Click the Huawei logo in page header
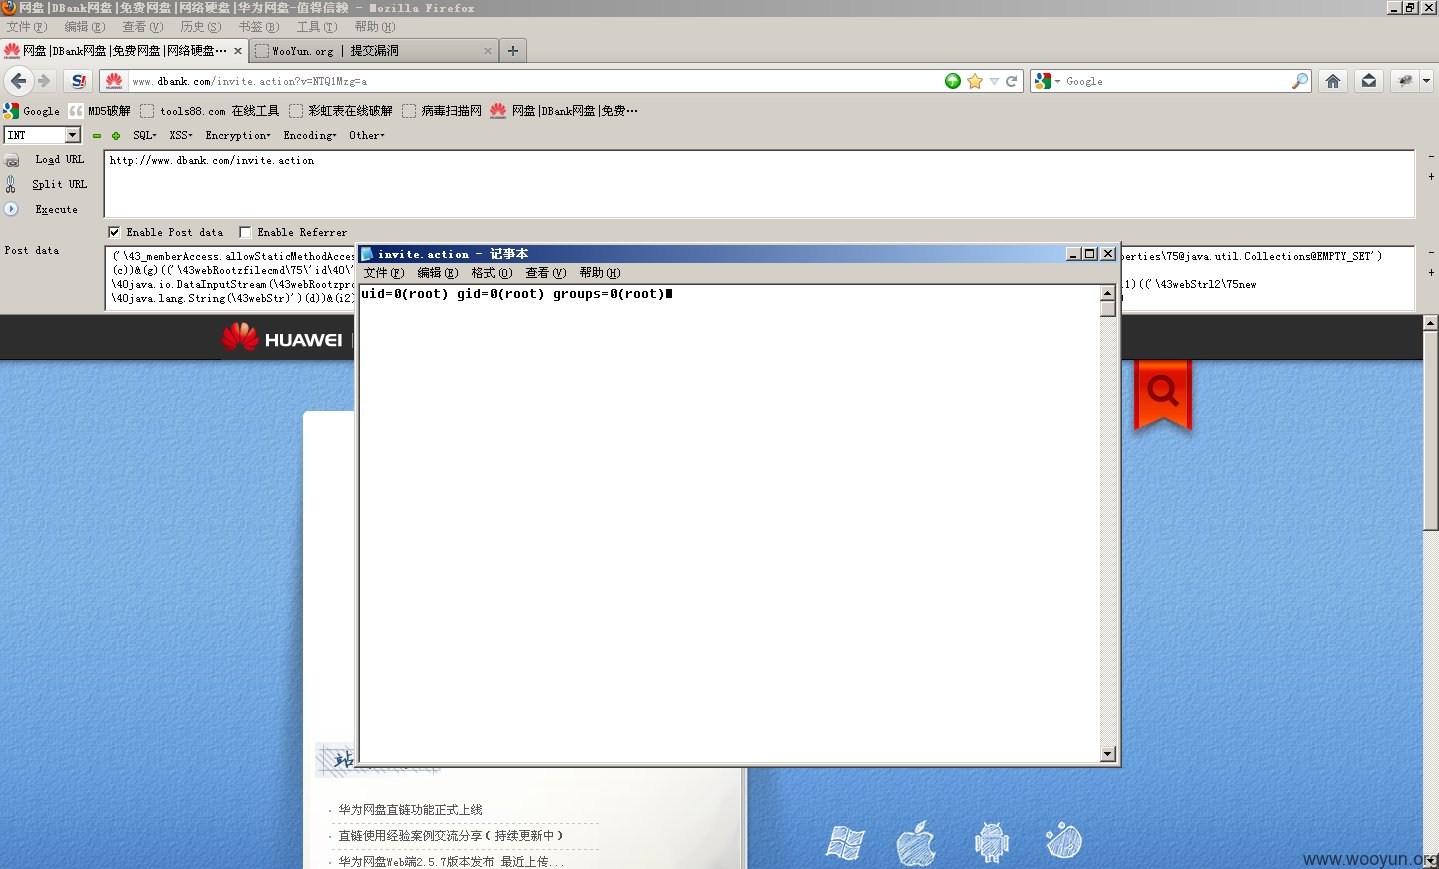Image resolution: width=1439 pixels, height=869 pixels. [x=282, y=338]
